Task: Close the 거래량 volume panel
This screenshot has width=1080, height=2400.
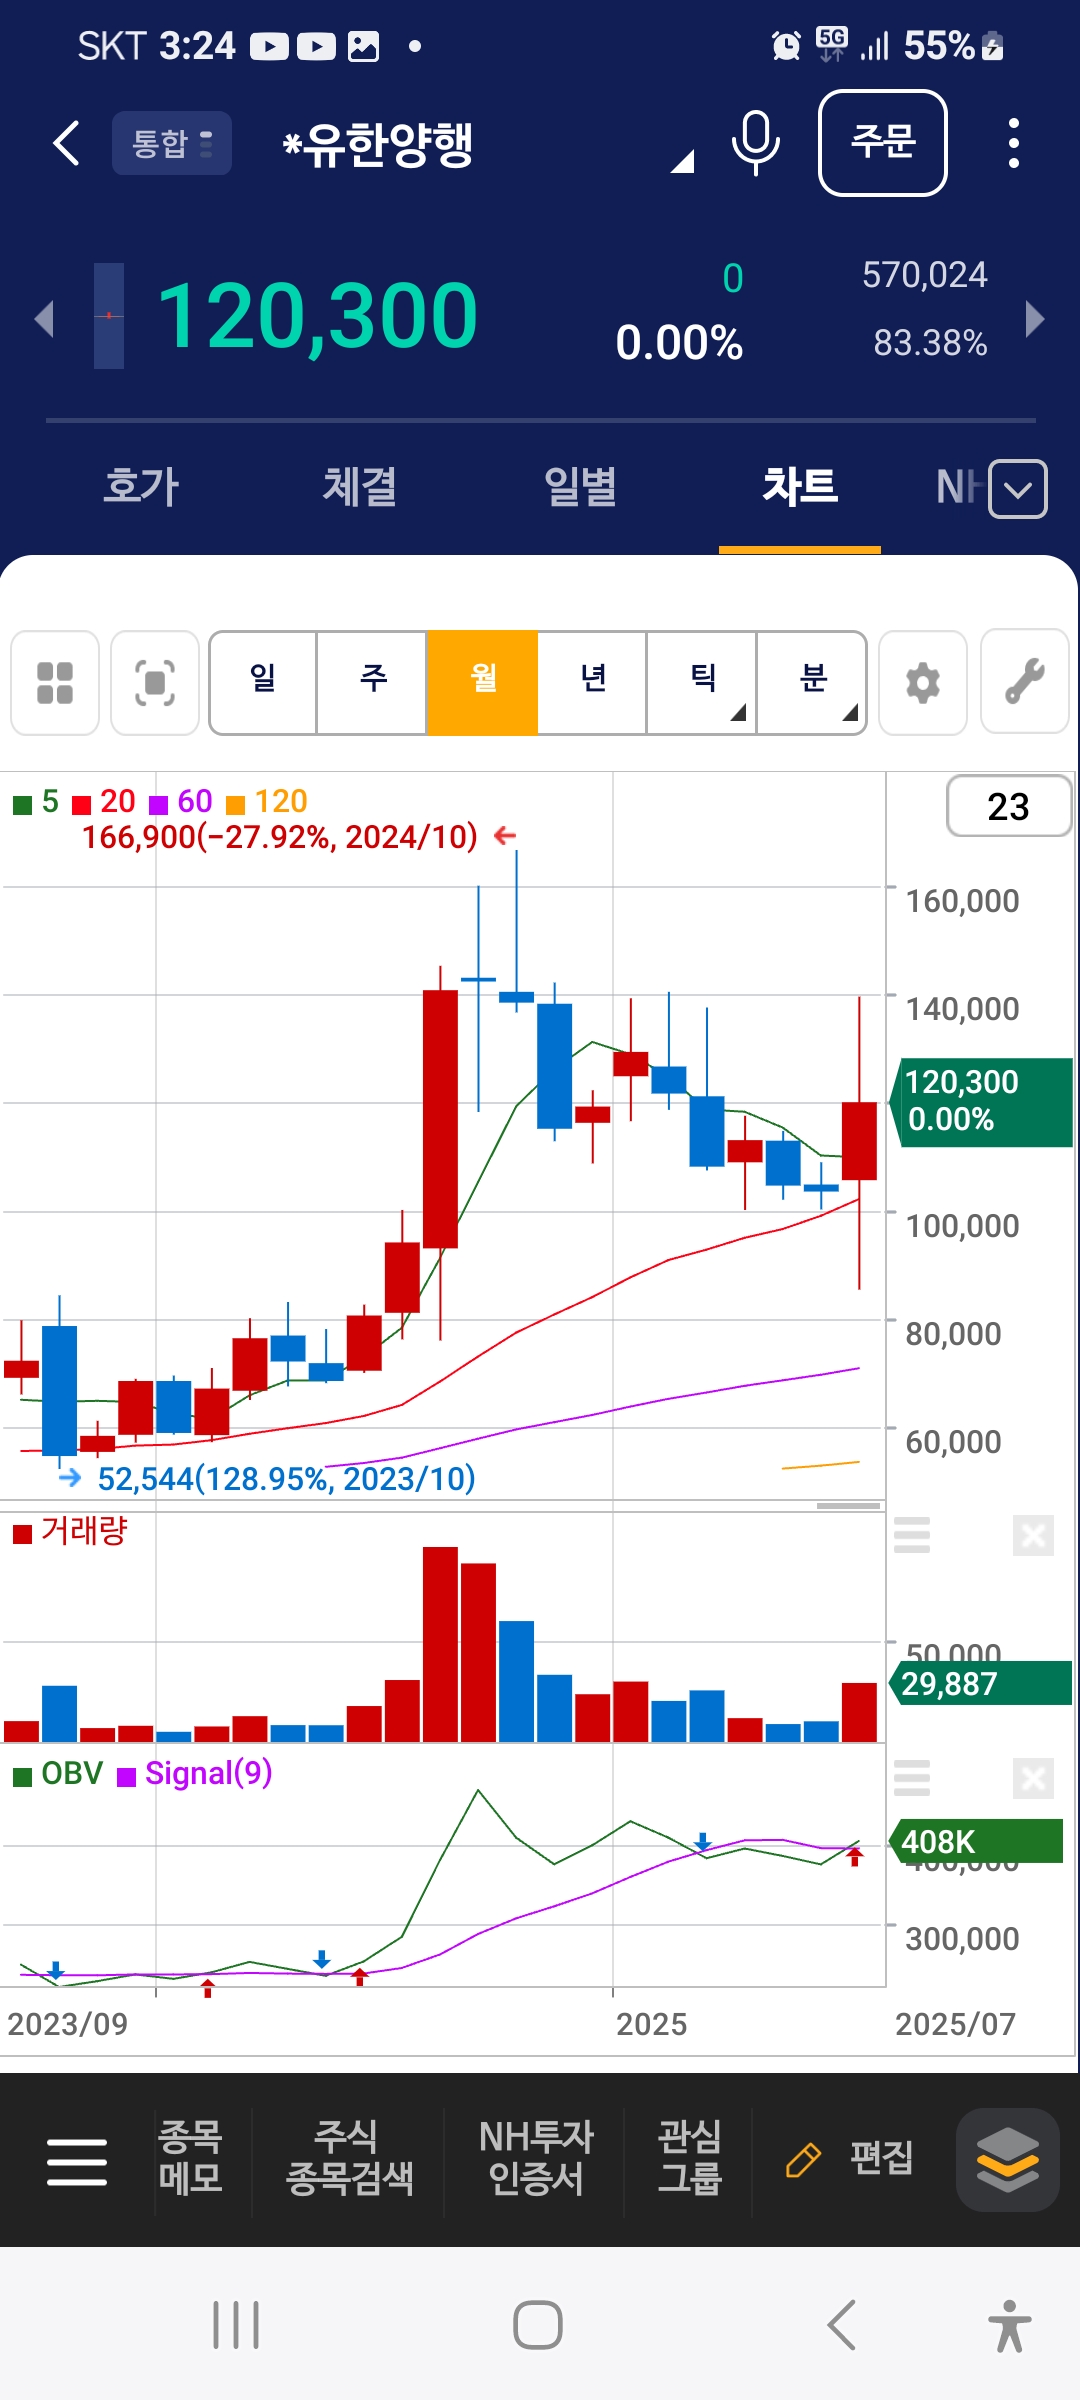Action: tap(1032, 1535)
